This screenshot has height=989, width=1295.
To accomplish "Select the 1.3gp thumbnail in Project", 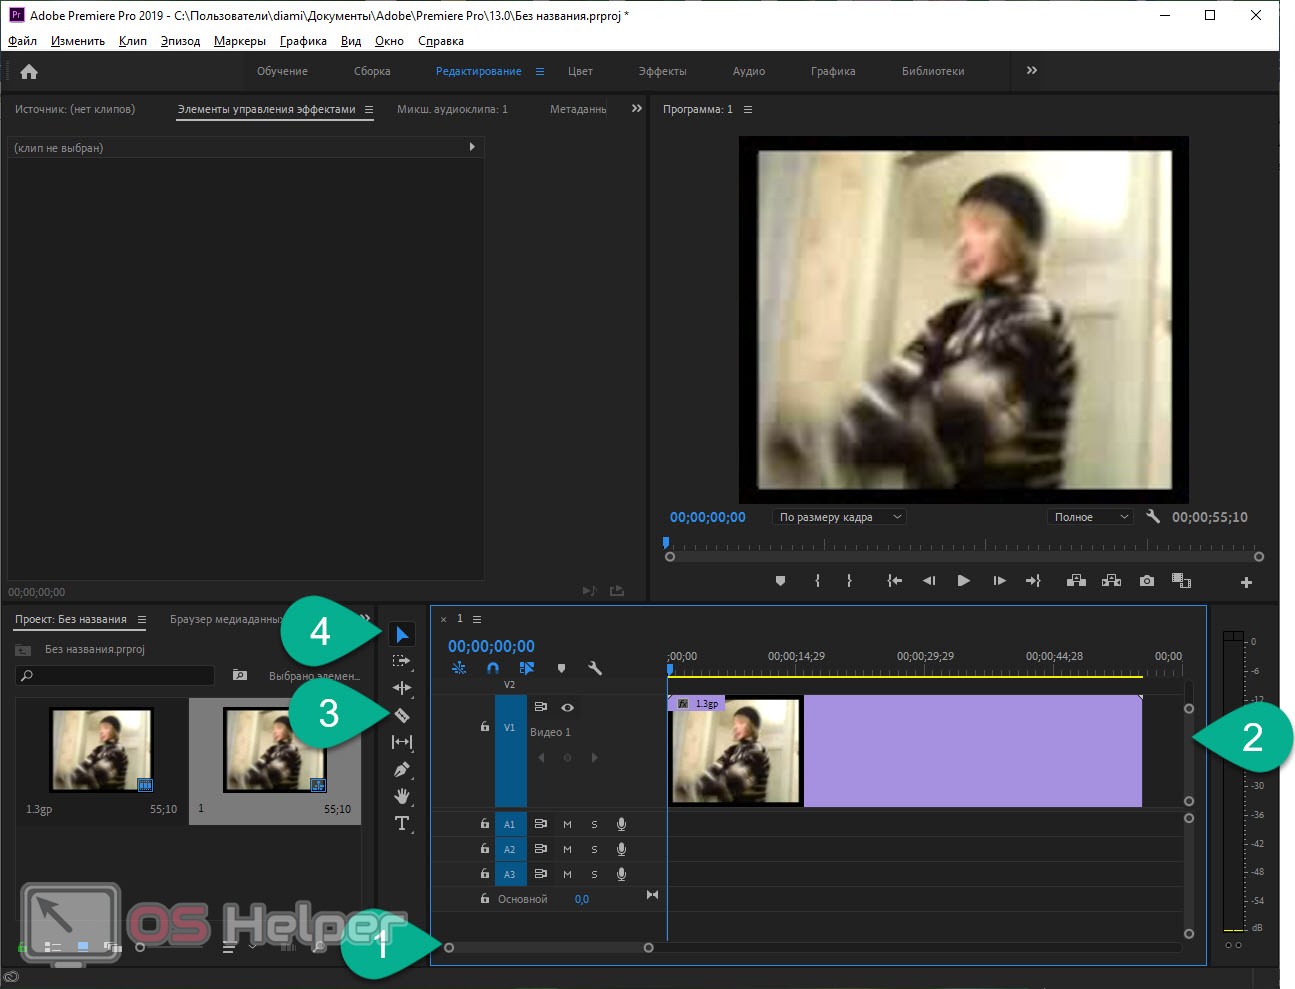I will pyautogui.click(x=102, y=750).
